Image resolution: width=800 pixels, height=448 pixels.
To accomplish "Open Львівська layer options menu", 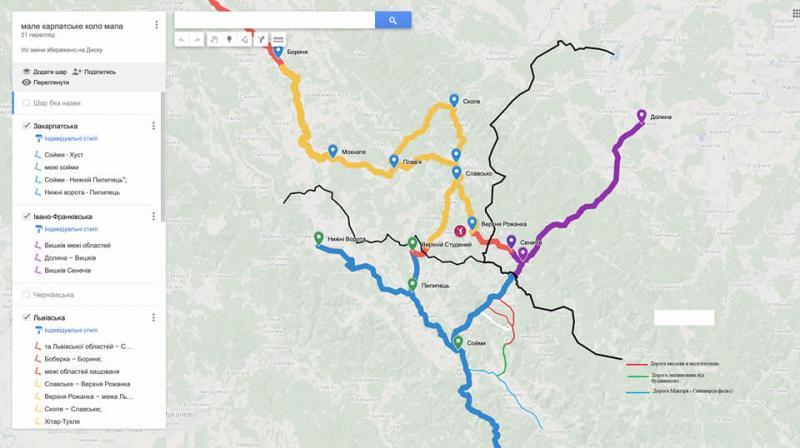I will click(x=154, y=317).
